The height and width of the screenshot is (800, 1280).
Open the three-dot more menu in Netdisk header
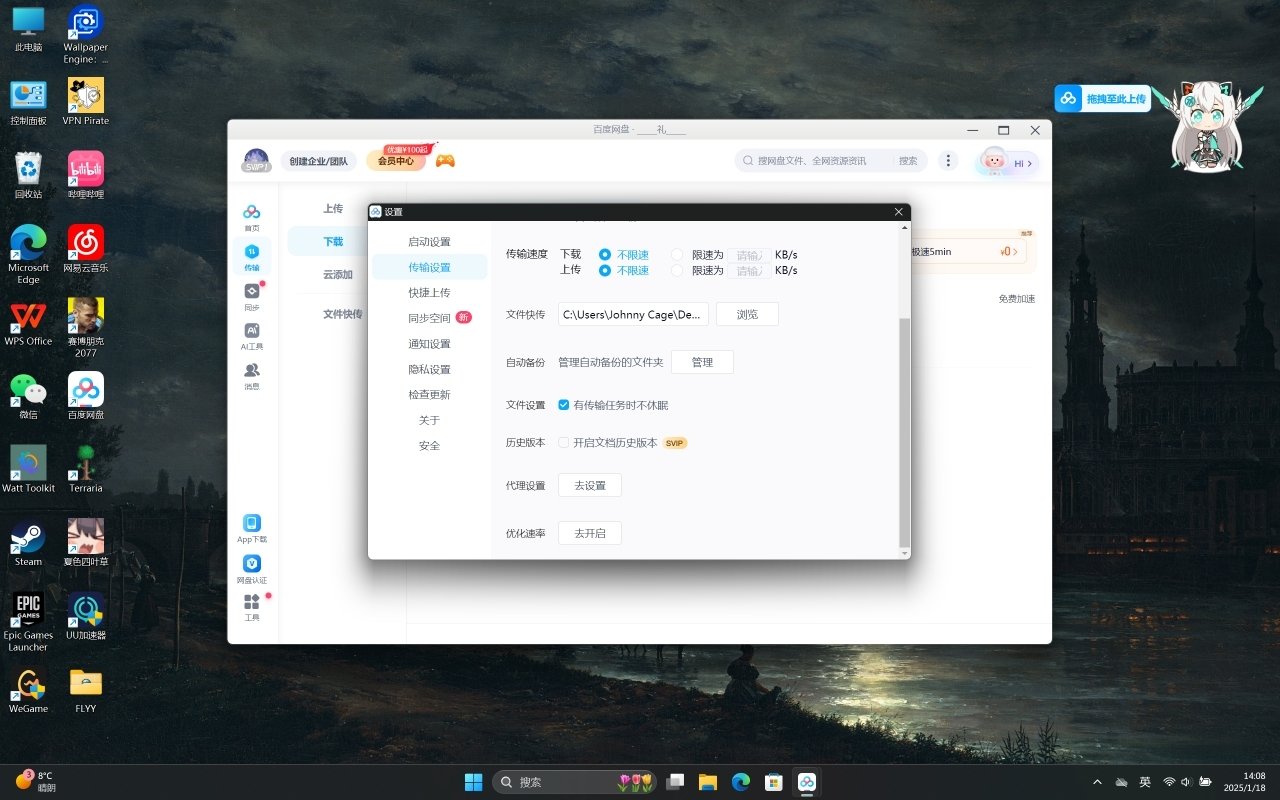coord(949,161)
